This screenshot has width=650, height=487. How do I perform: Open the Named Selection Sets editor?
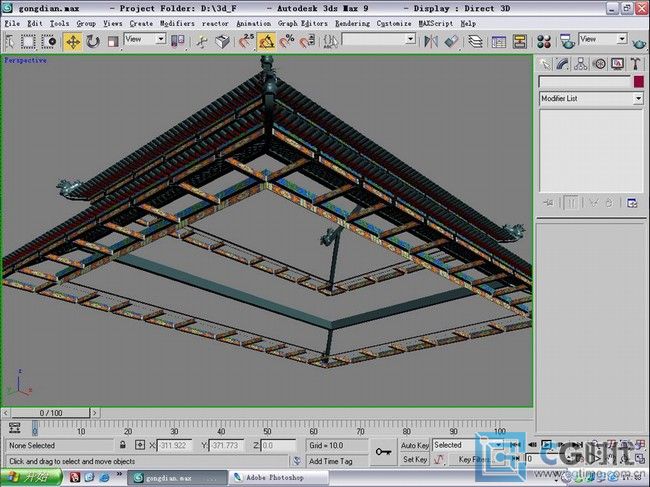point(330,41)
